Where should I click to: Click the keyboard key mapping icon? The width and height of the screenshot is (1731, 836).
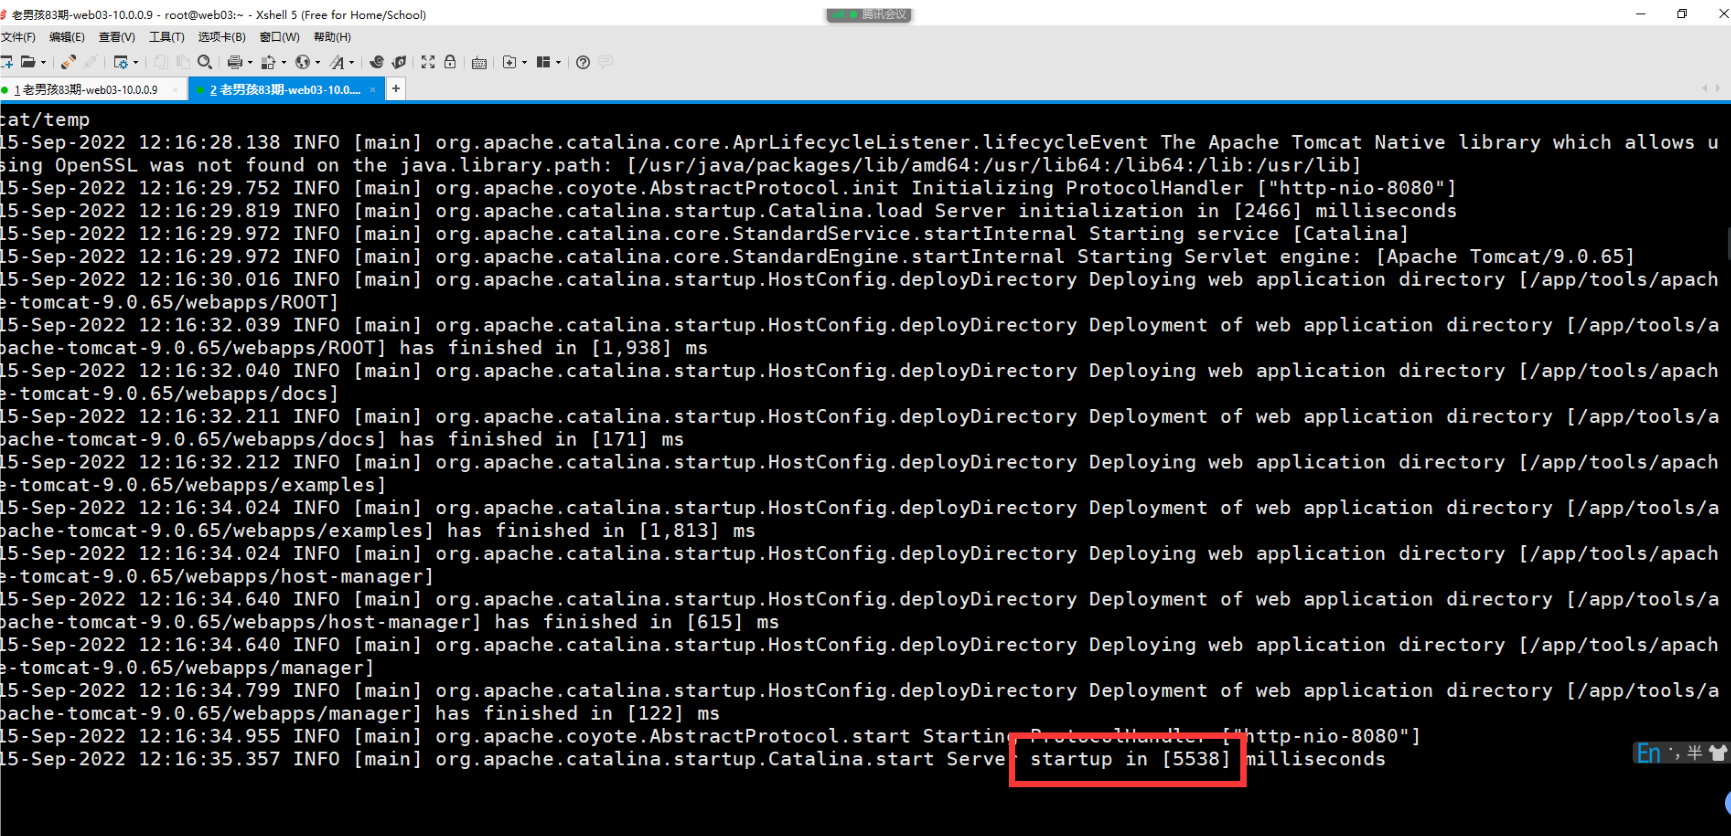point(479,63)
